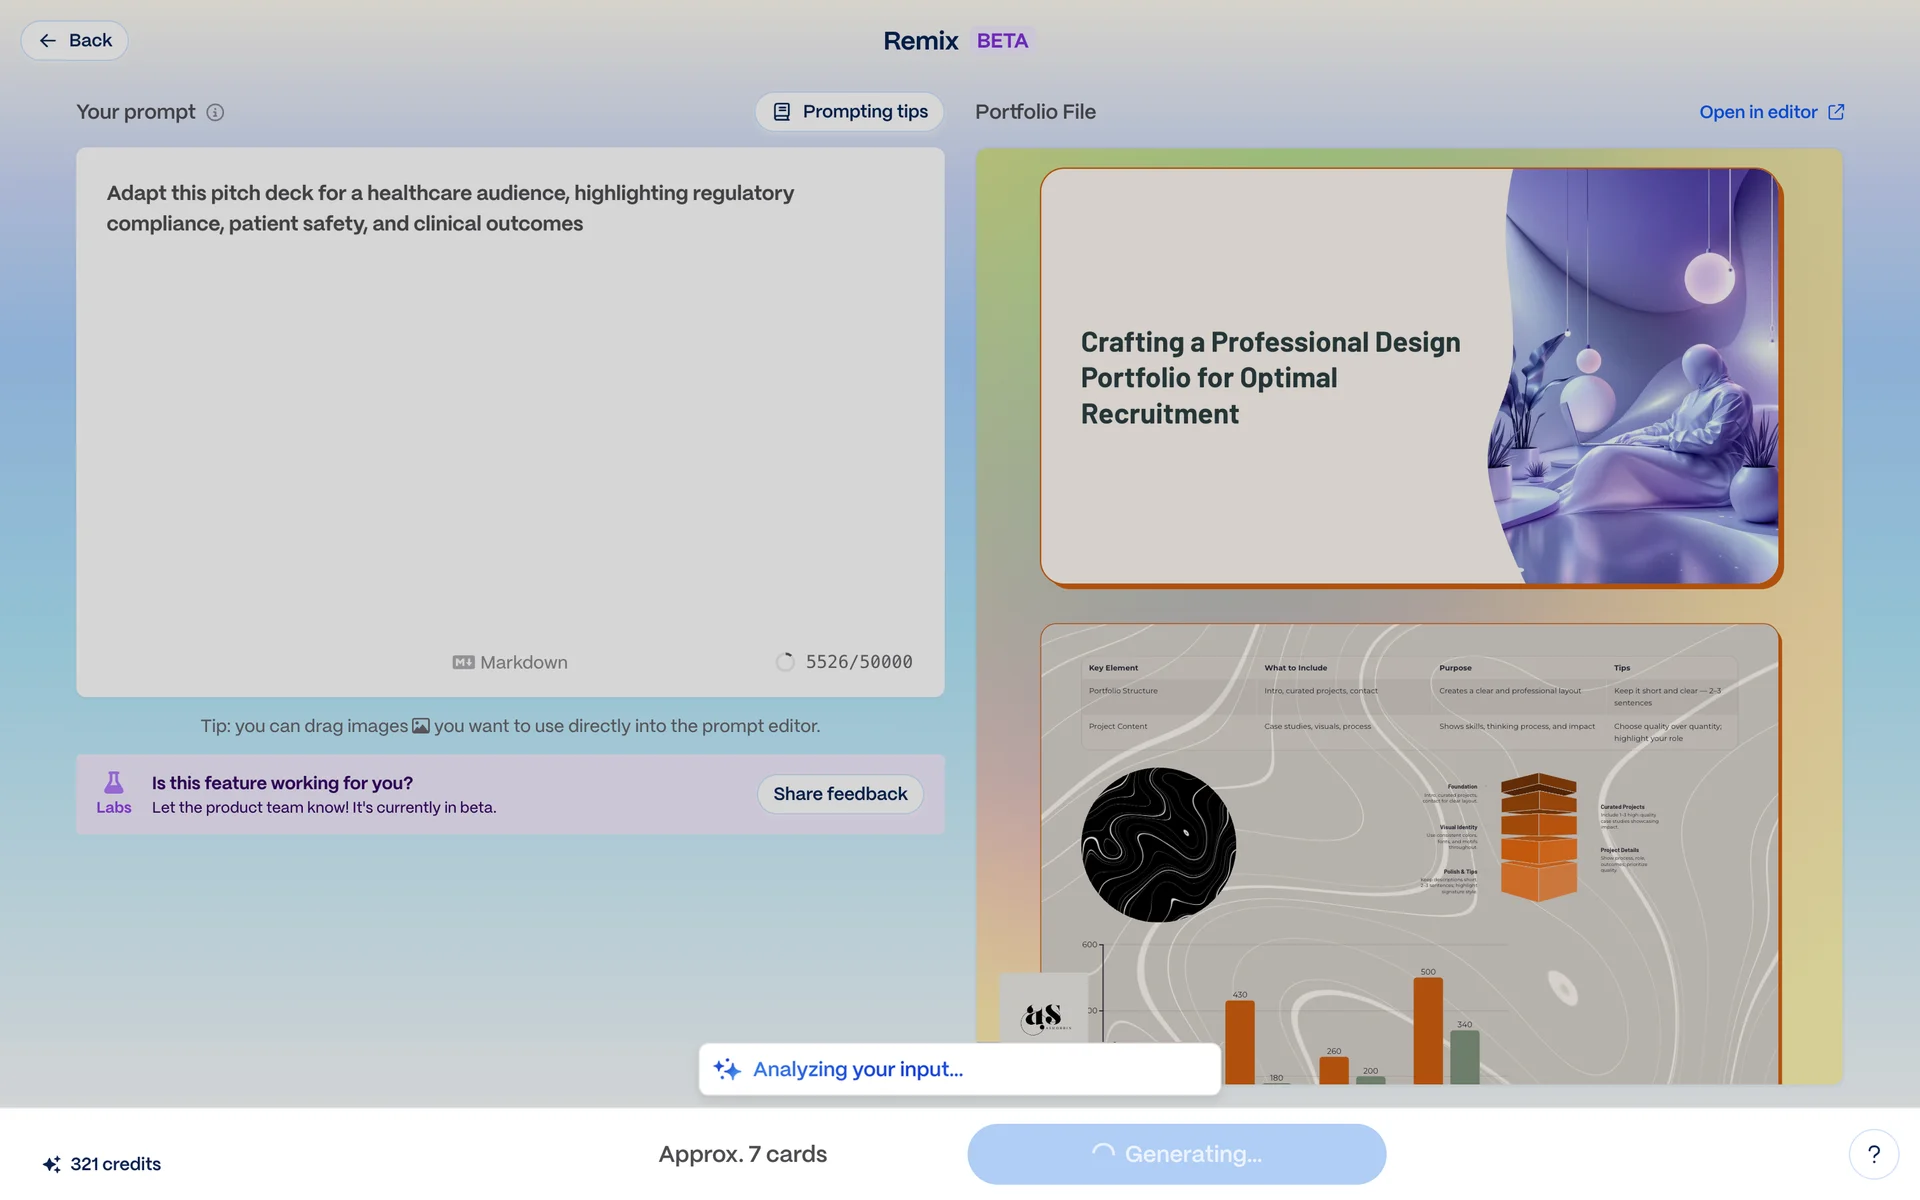Click the black swirl circle image

[1158, 845]
